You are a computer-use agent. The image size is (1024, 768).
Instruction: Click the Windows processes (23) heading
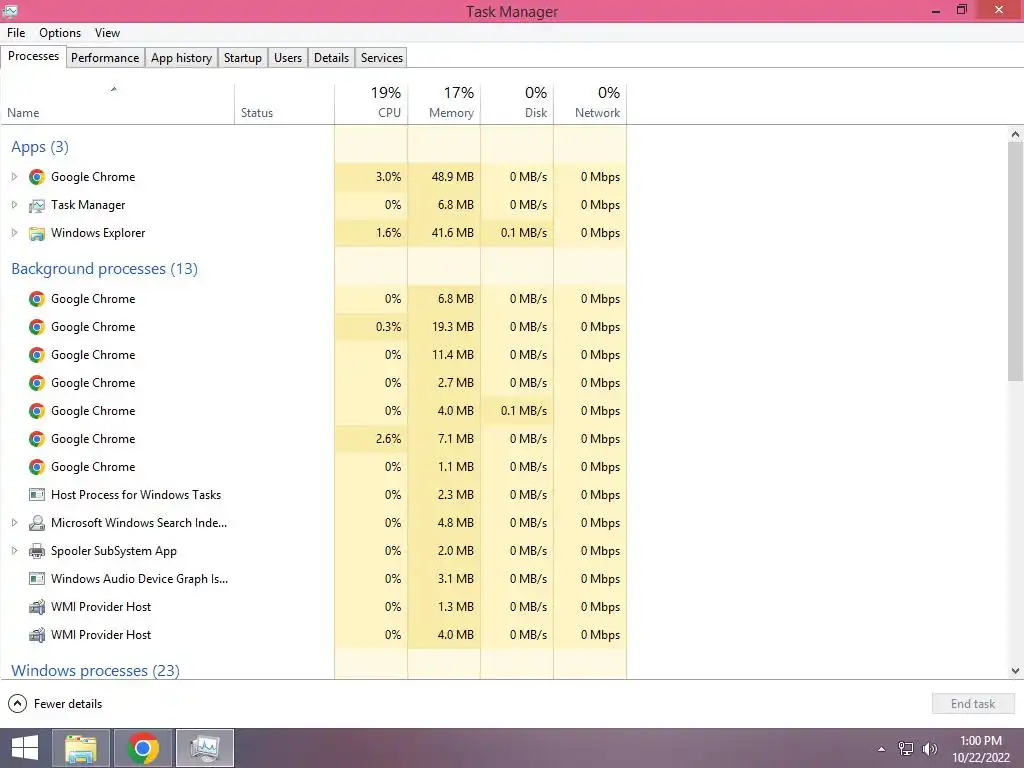[95, 671]
